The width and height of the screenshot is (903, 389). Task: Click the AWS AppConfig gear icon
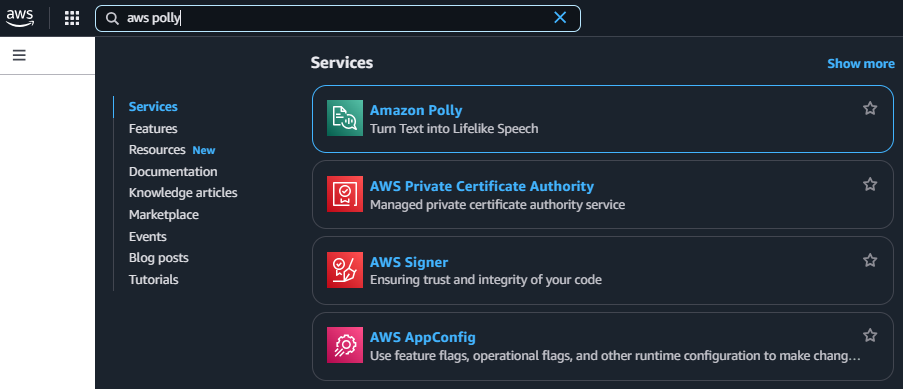coord(345,345)
